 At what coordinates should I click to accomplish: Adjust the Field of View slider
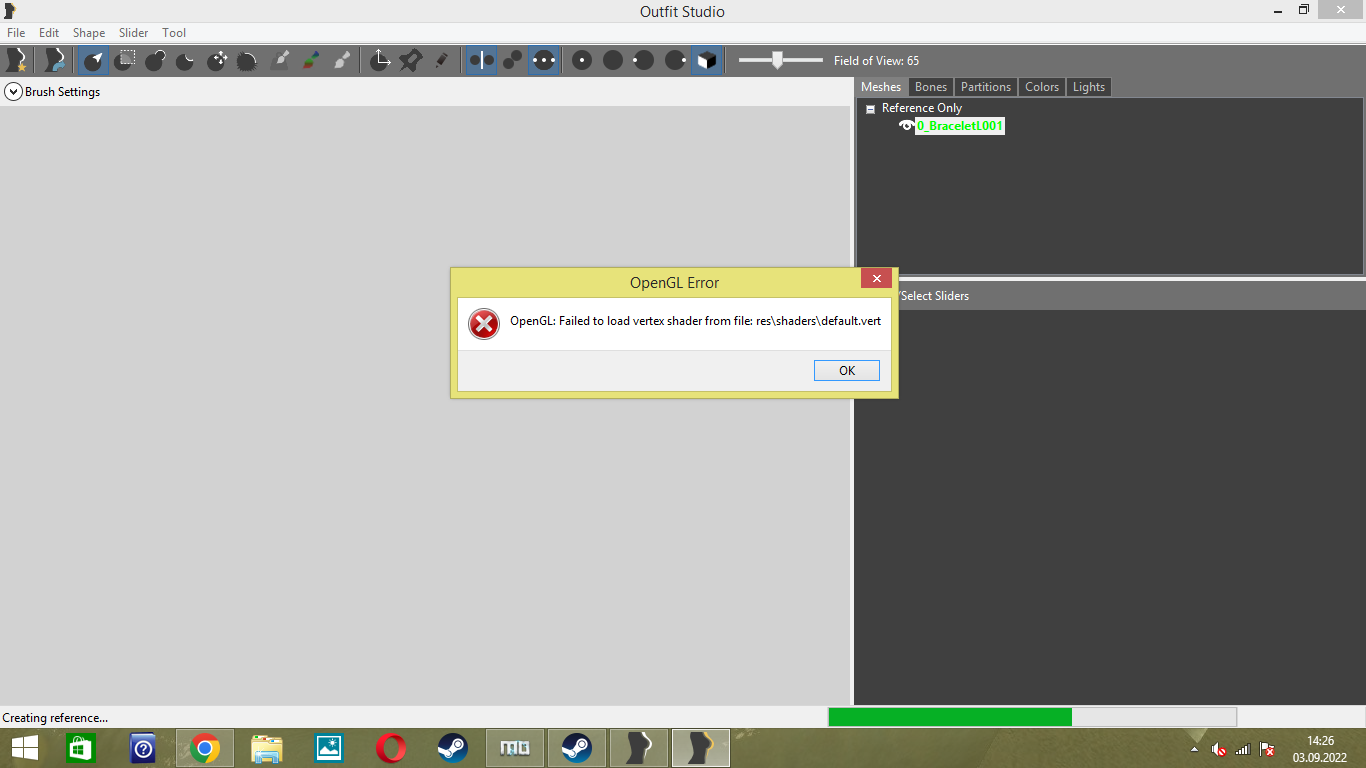pyautogui.click(x=780, y=60)
